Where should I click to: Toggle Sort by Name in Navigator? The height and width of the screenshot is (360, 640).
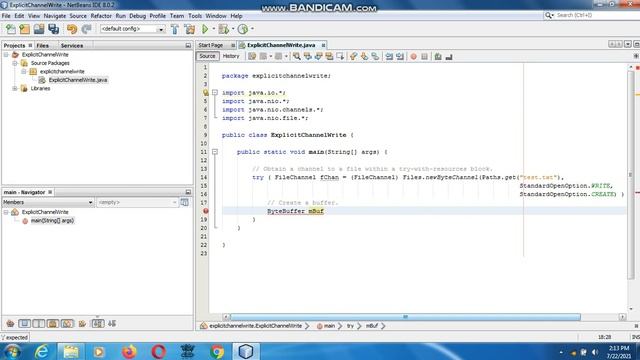(x=98, y=324)
